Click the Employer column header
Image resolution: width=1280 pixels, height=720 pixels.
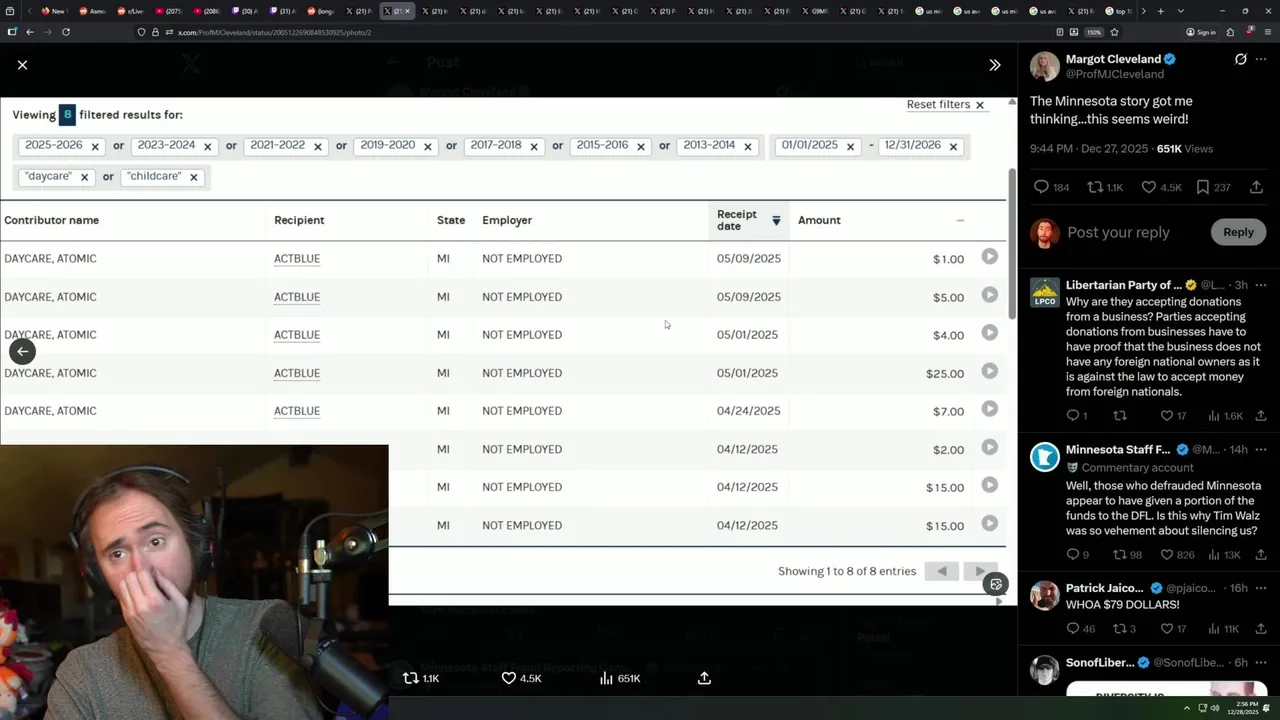click(x=507, y=220)
